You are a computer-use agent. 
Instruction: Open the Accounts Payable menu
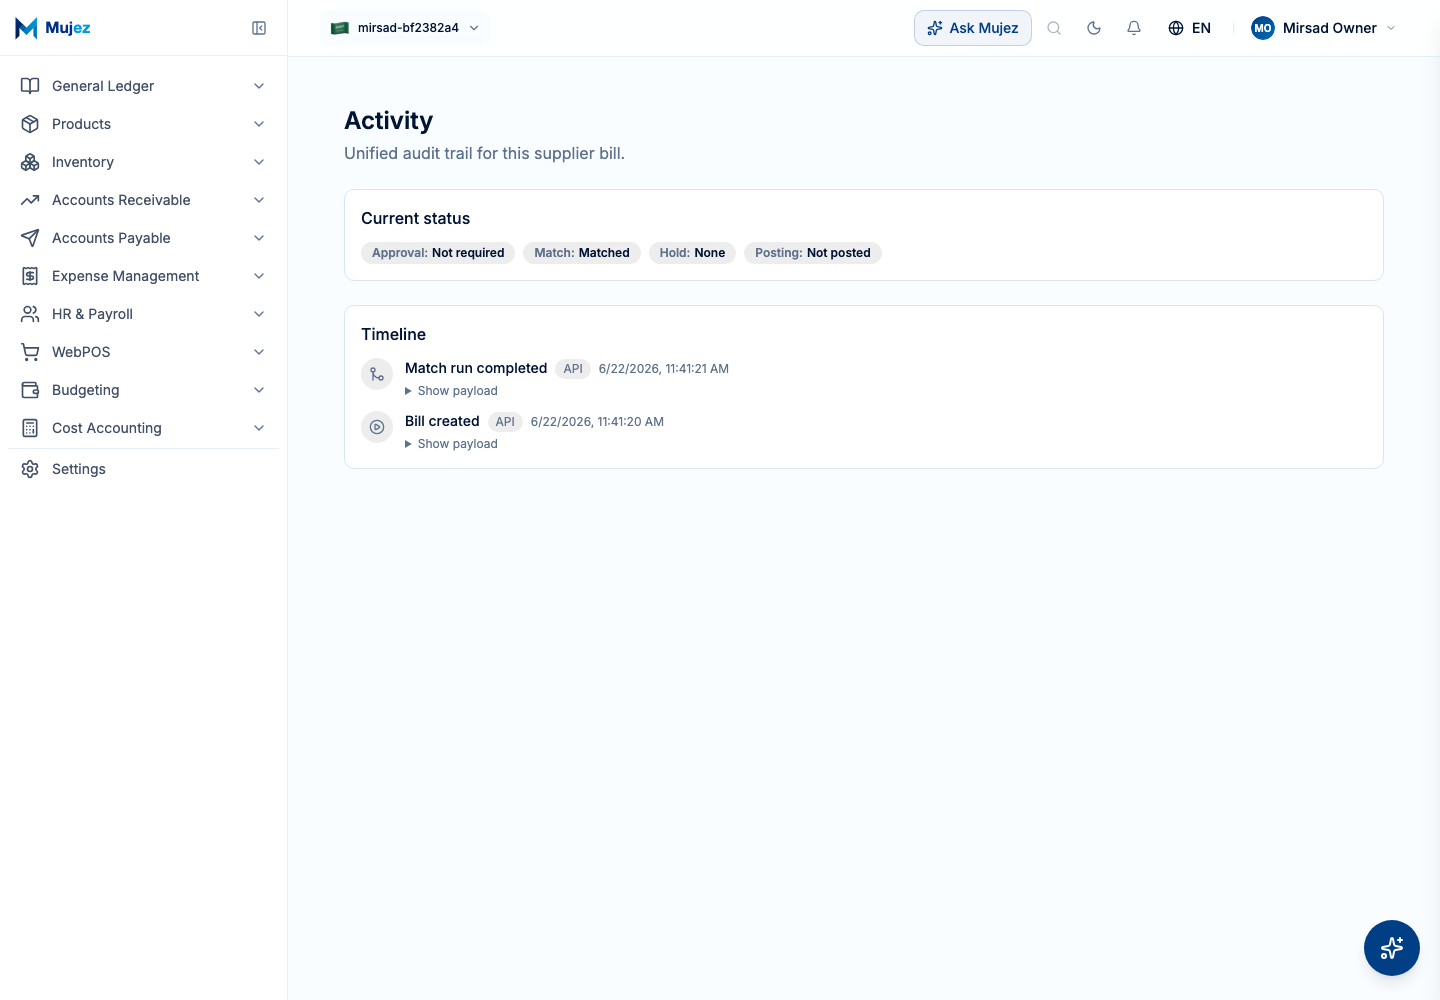(143, 238)
